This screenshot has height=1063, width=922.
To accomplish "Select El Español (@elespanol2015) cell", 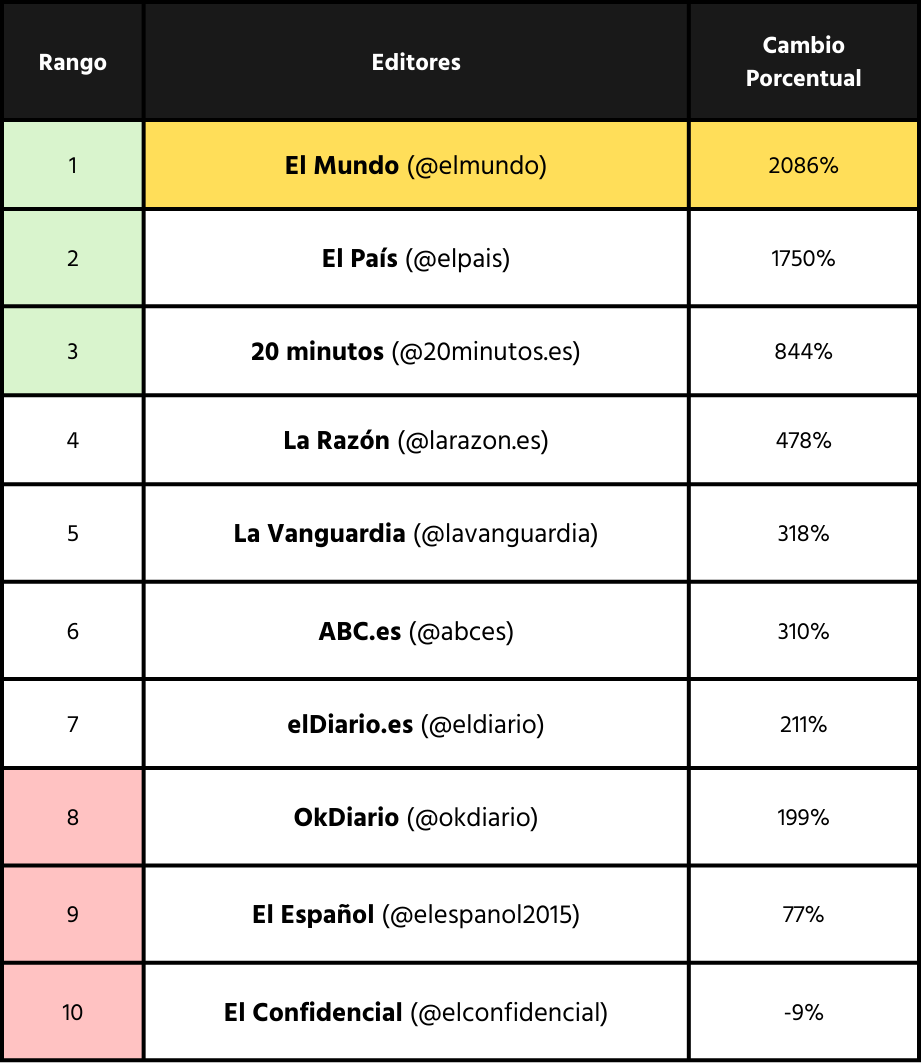I will pyautogui.click(x=416, y=915).
